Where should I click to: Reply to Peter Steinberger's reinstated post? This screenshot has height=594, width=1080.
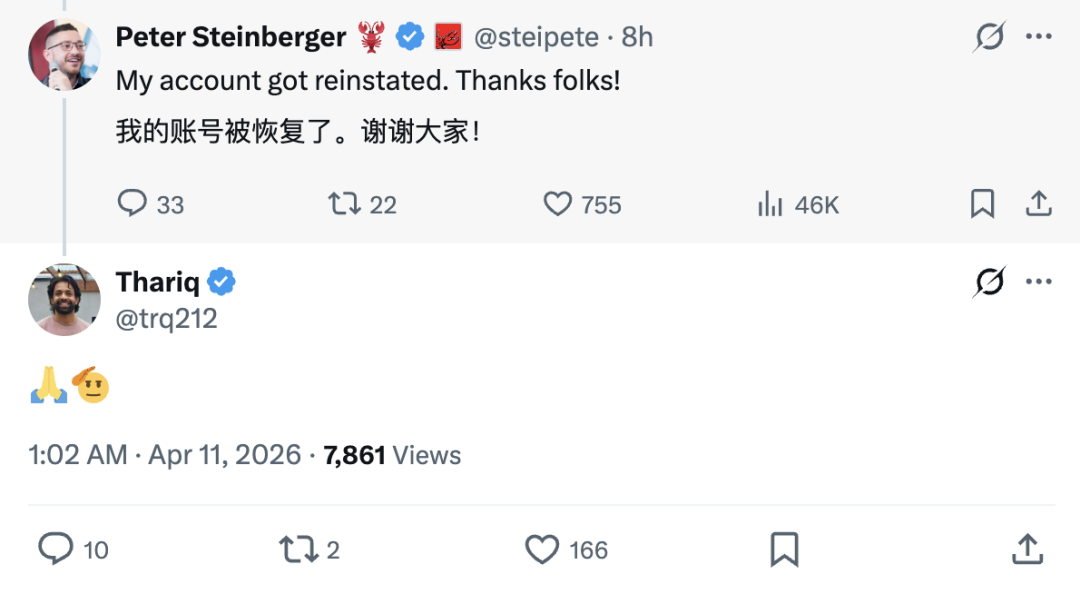pos(133,204)
